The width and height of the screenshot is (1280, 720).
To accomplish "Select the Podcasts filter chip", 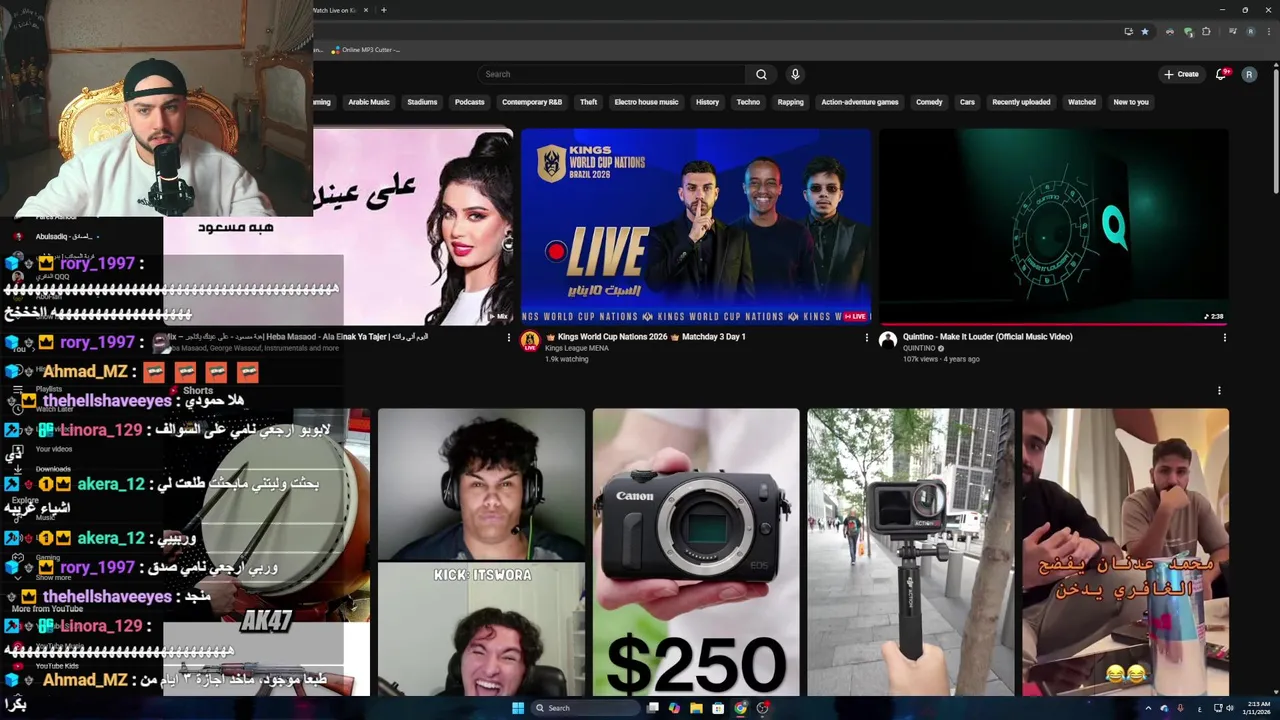I will point(469,102).
